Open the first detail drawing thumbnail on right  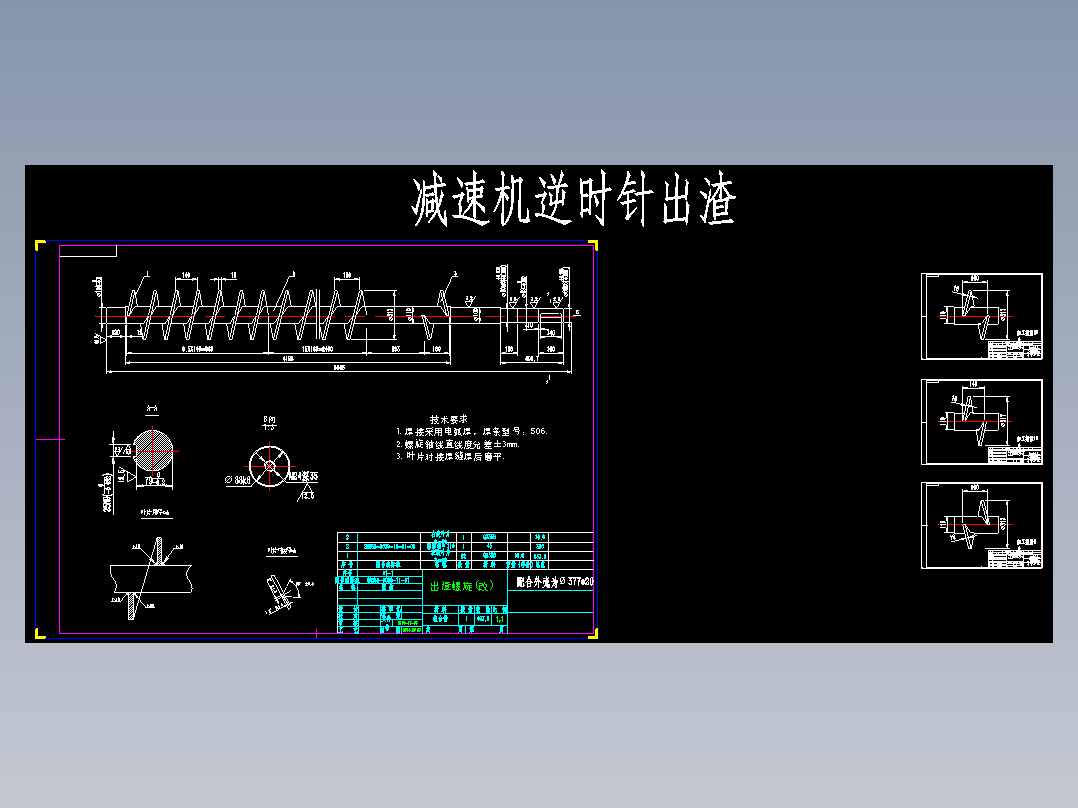coord(981,313)
